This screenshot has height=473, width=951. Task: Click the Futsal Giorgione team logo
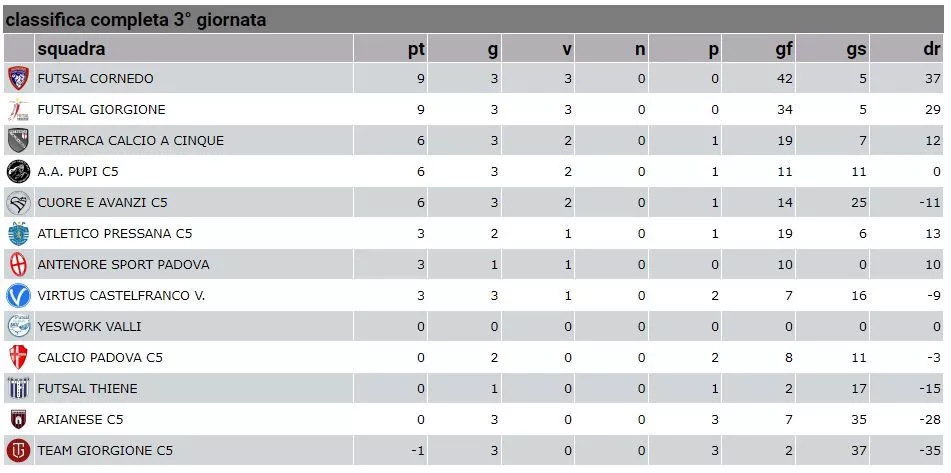(x=18, y=110)
